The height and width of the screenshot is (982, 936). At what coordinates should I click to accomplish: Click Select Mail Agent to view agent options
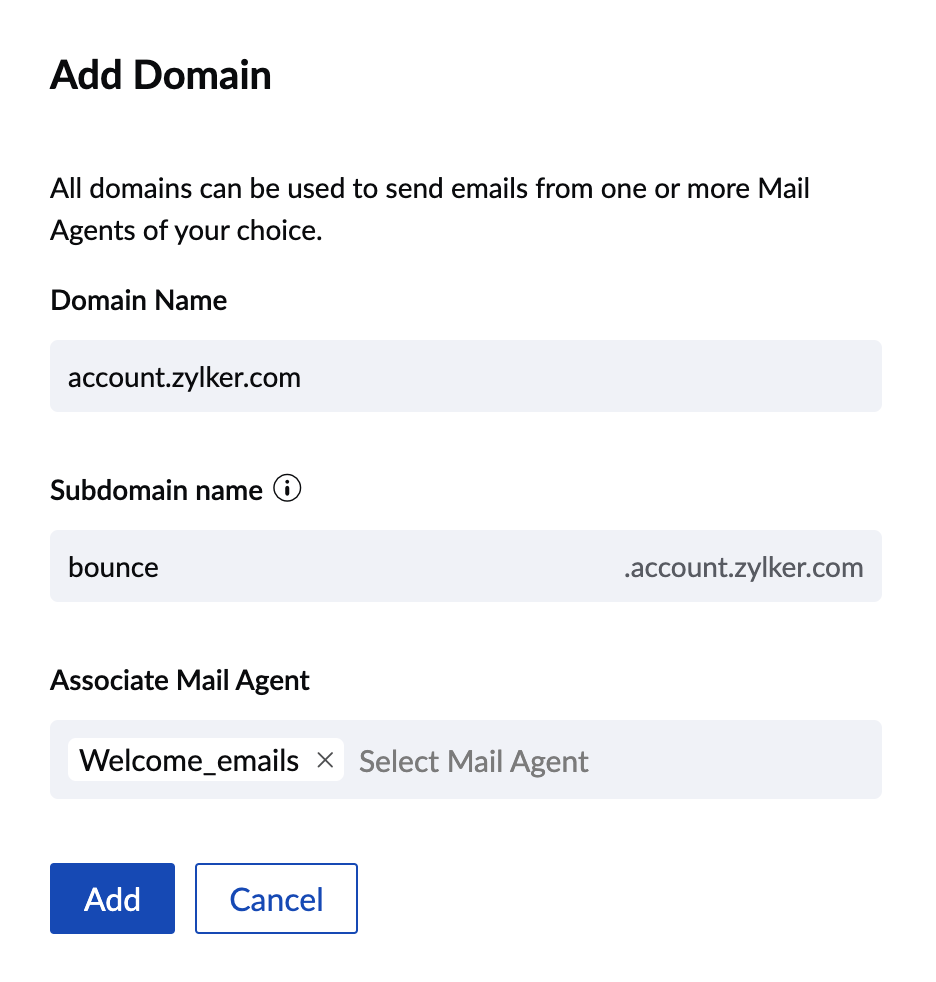coord(473,761)
